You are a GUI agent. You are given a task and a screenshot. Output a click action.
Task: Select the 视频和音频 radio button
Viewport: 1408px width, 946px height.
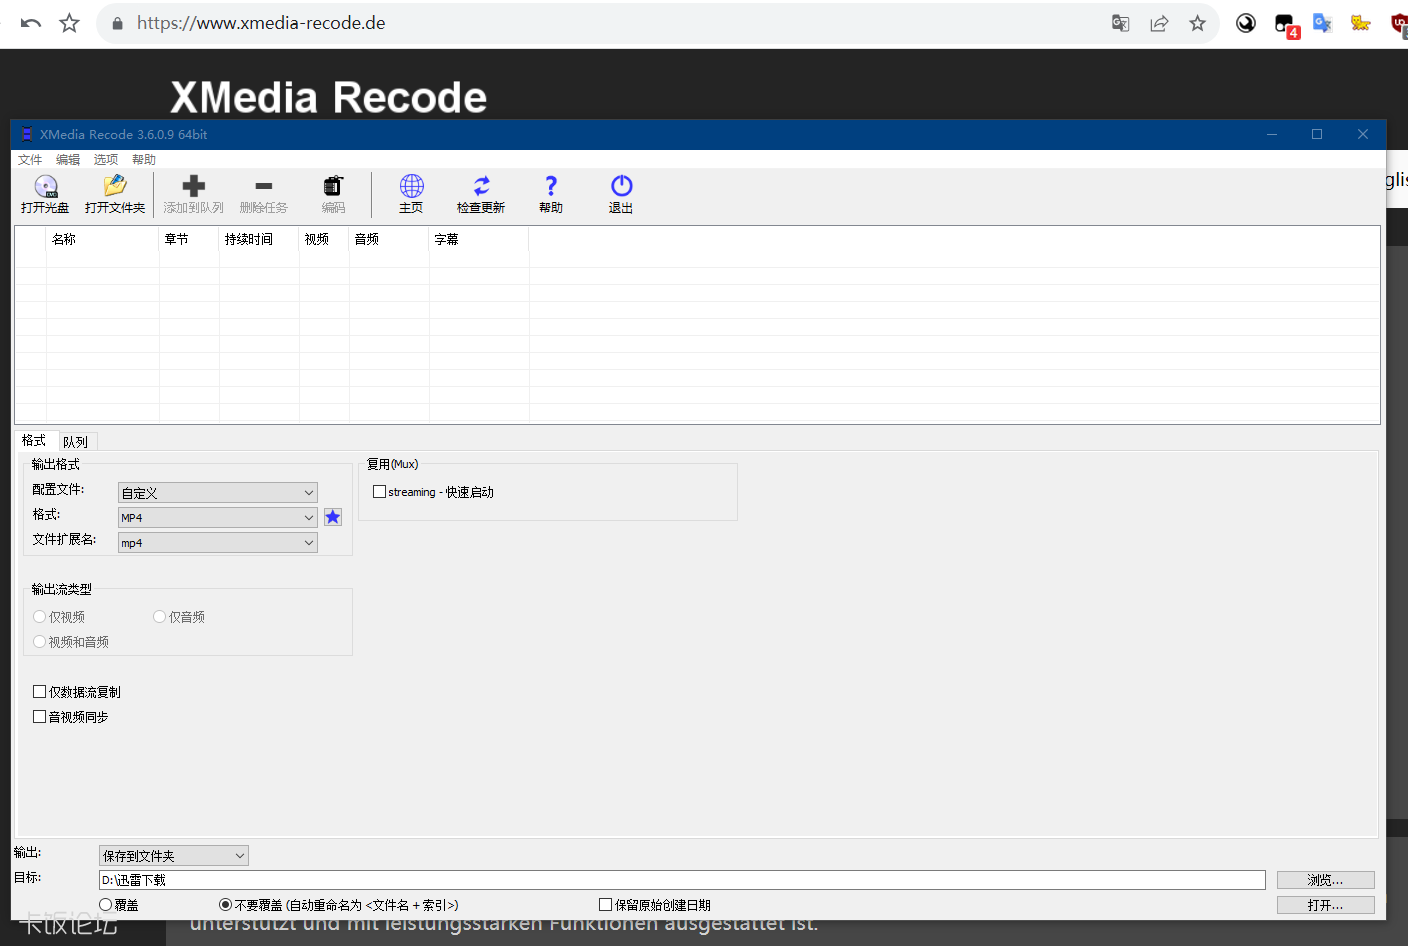pyautogui.click(x=40, y=642)
